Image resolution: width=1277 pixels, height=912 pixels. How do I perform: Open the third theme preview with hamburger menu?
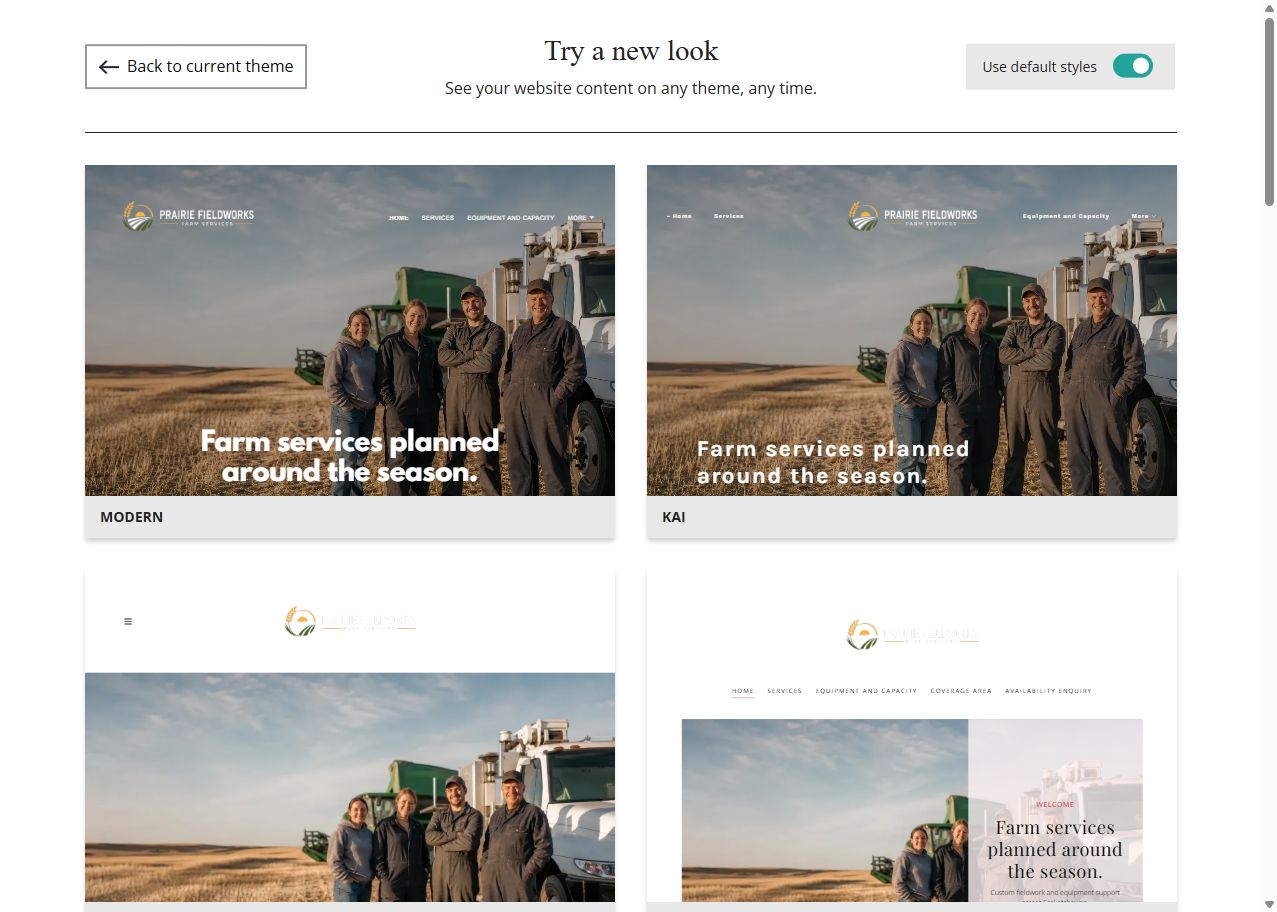coord(350,737)
